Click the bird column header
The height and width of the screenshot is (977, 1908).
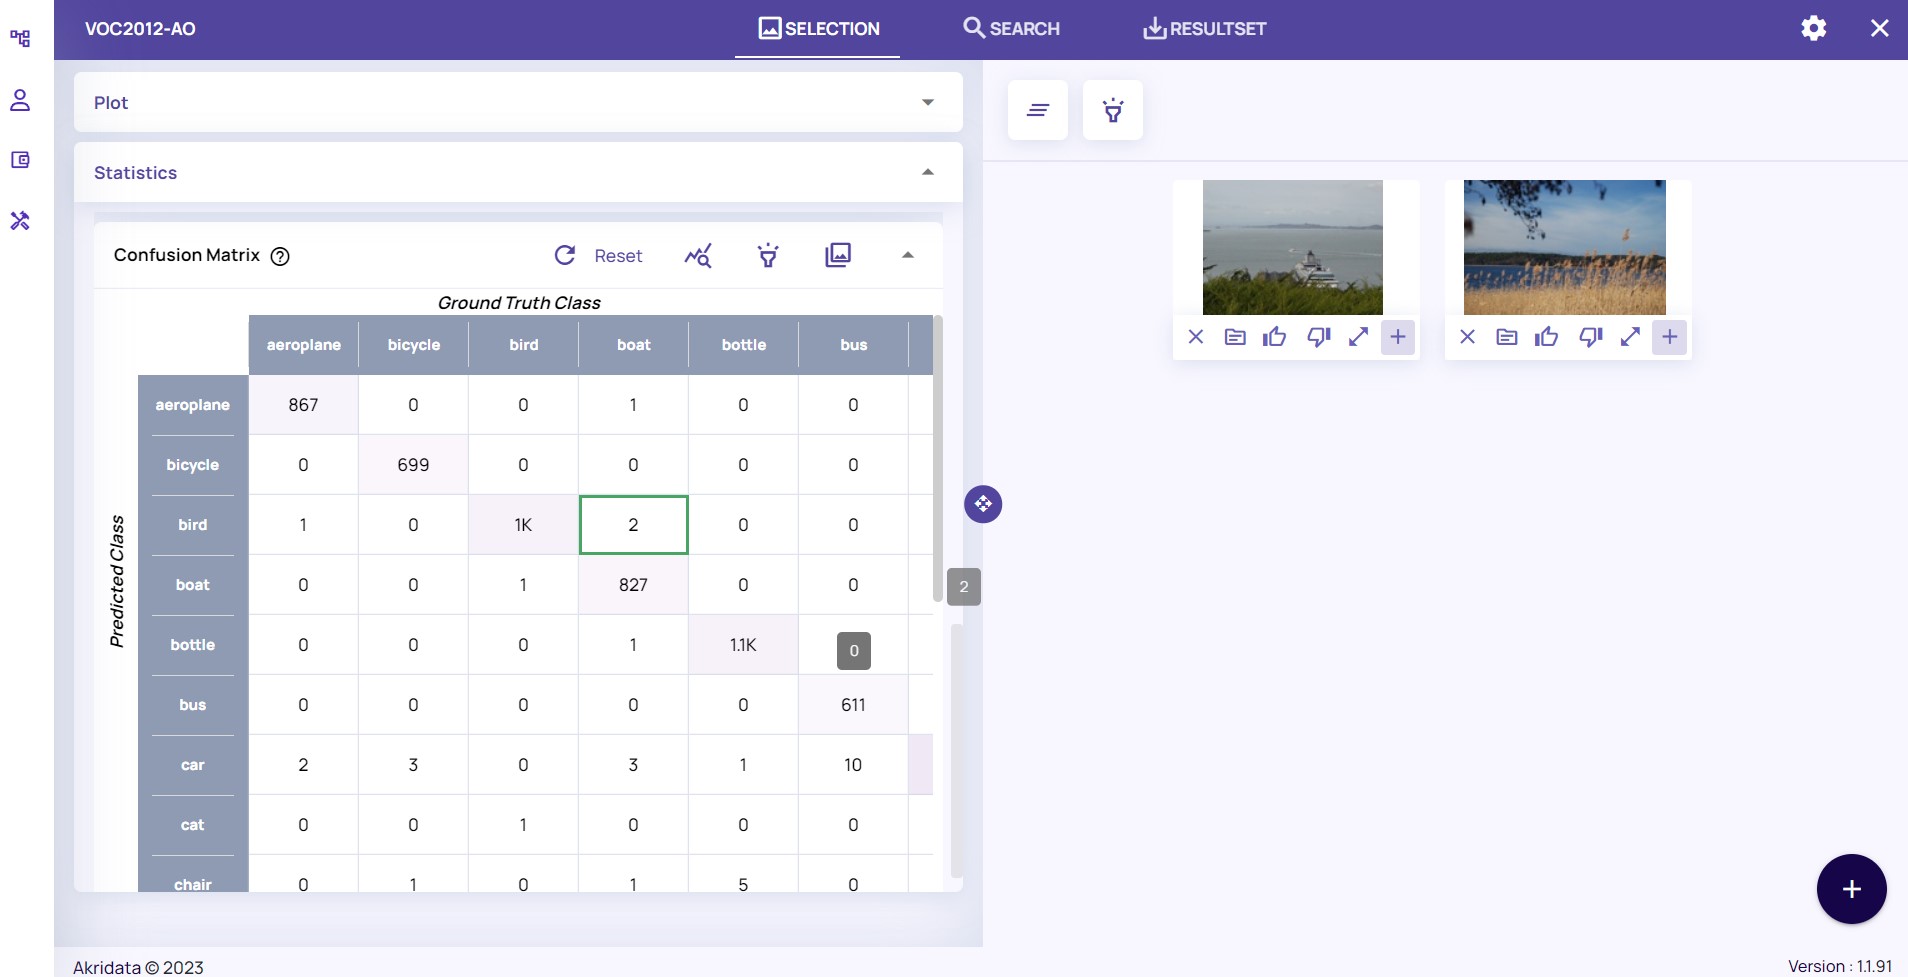(523, 345)
